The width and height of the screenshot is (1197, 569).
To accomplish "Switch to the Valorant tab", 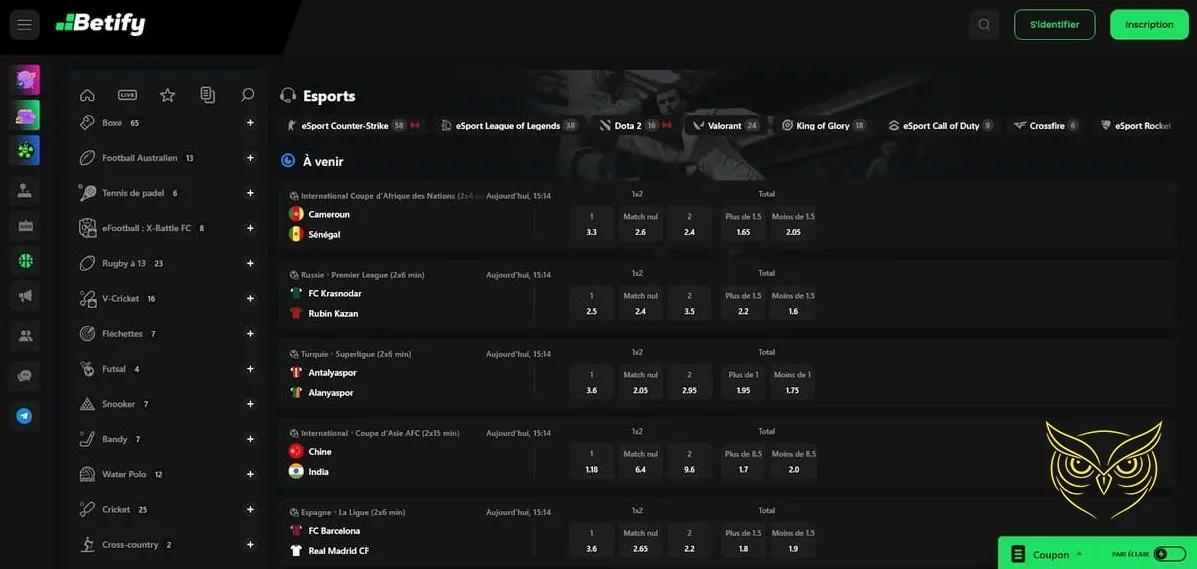I will [x=725, y=126].
